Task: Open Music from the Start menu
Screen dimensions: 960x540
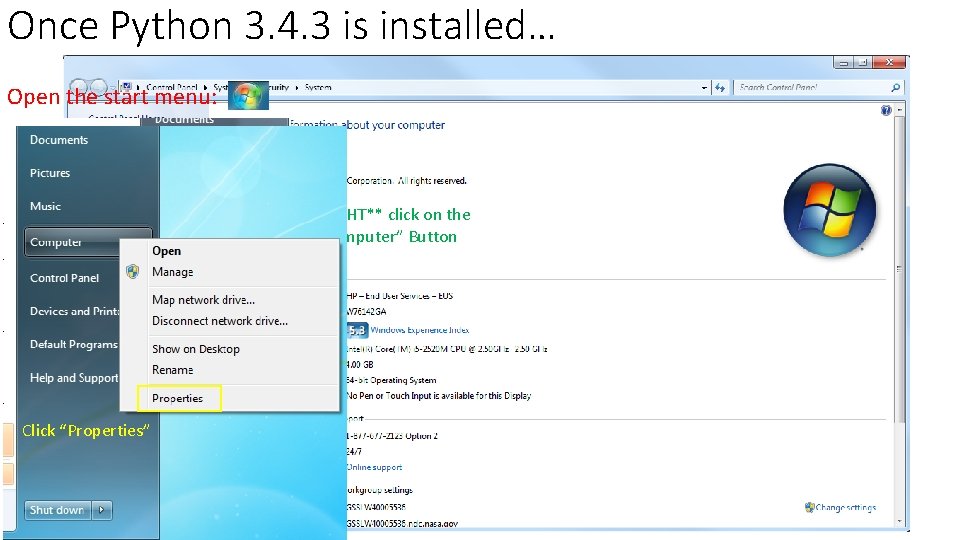Action: [45, 206]
